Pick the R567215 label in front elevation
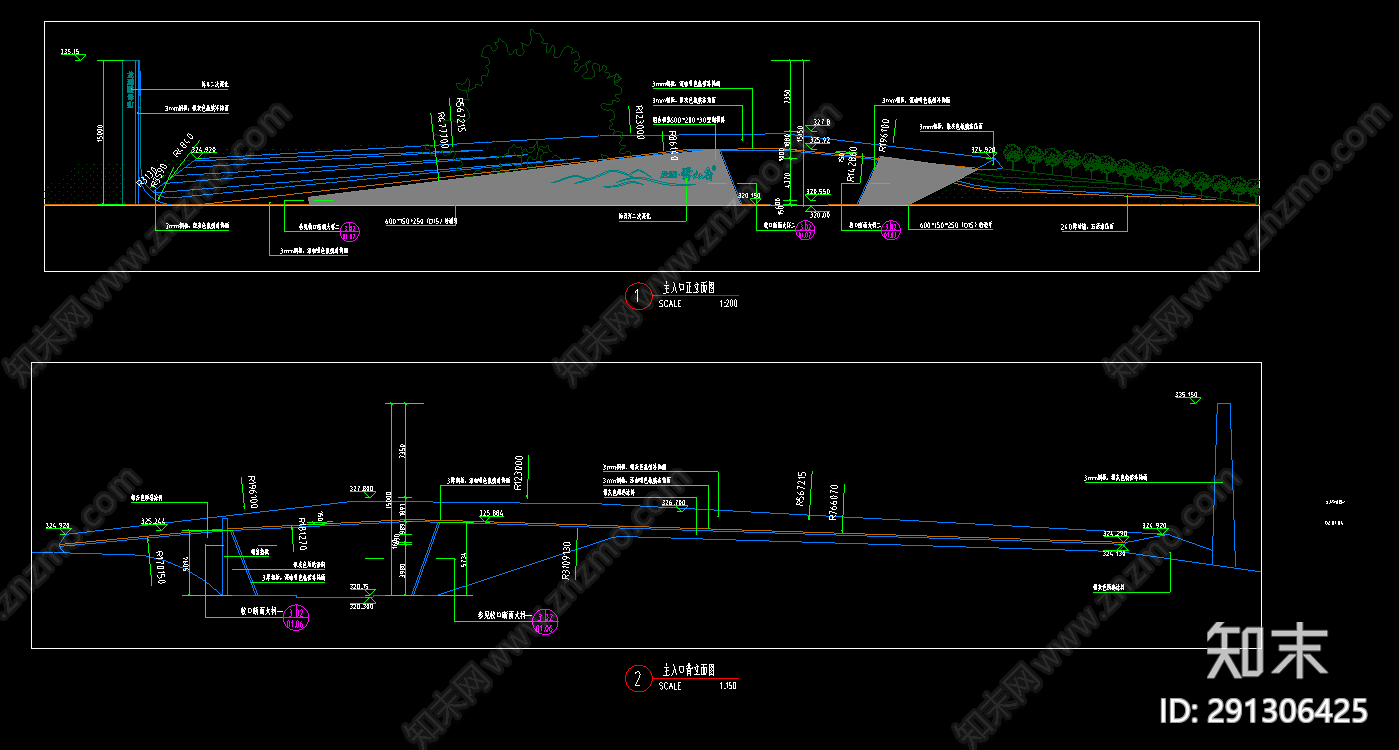The width and height of the screenshot is (1399, 750). click(x=461, y=115)
